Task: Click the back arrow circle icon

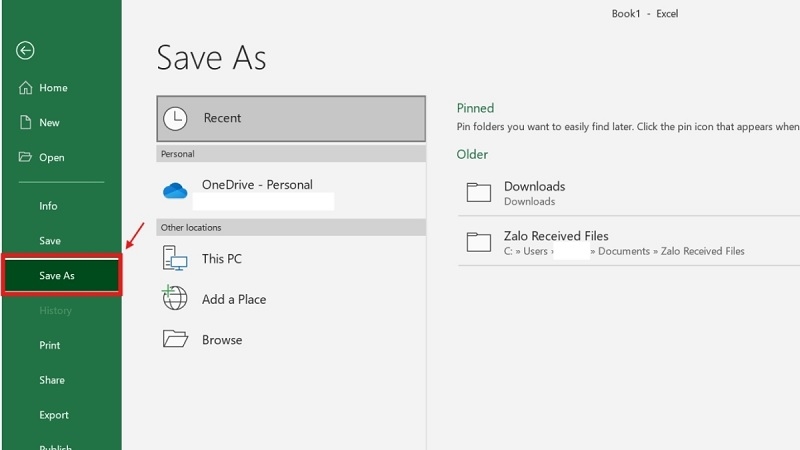Action: 25,51
